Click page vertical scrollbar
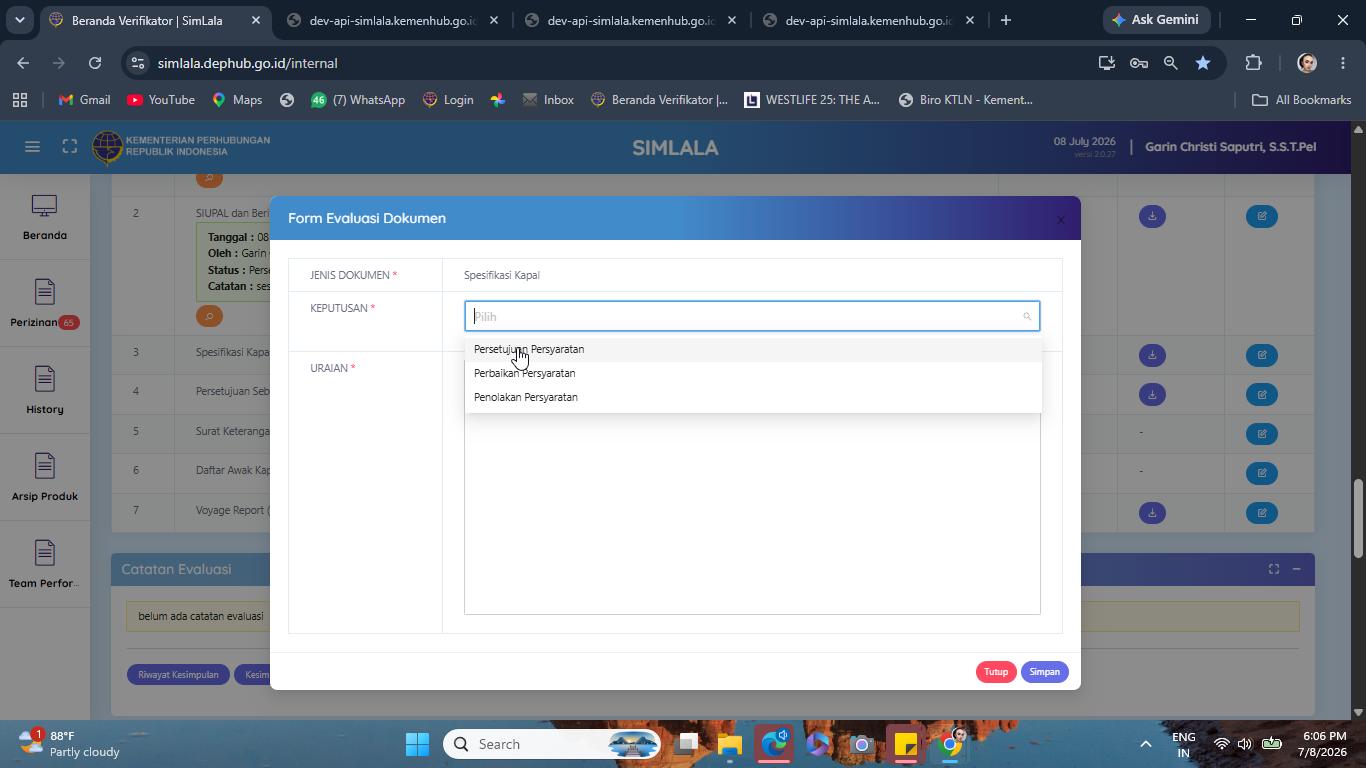Screen dimensions: 1366x768 (x=1358, y=518)
